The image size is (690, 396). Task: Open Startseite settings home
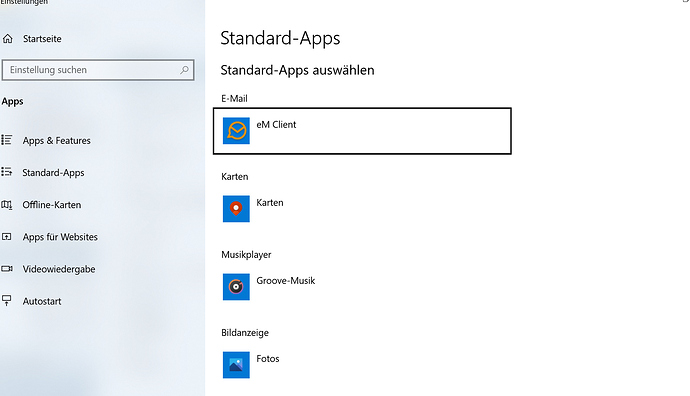(x=42, y=39)
